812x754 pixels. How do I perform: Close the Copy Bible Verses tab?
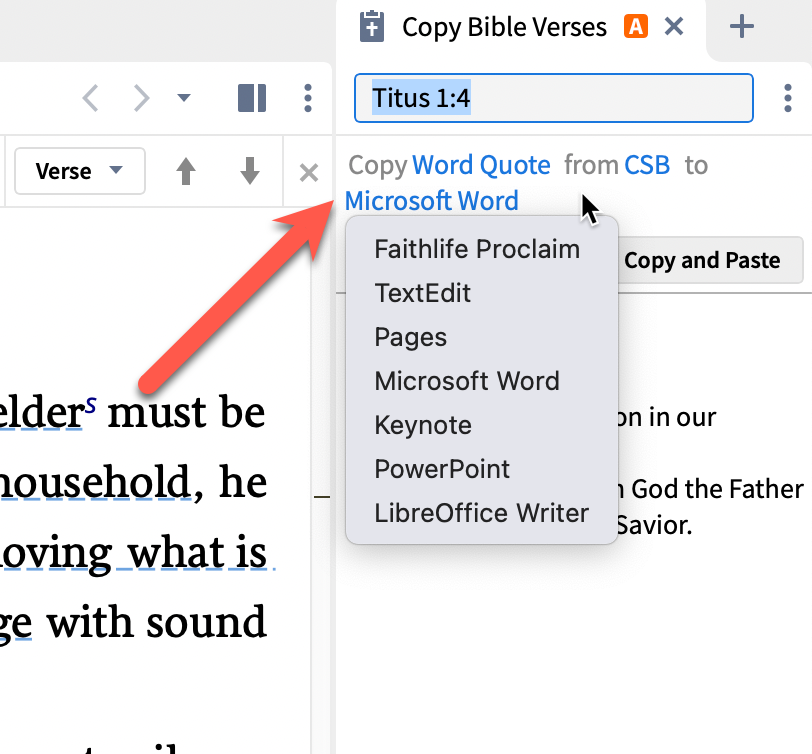pos(674,26)
